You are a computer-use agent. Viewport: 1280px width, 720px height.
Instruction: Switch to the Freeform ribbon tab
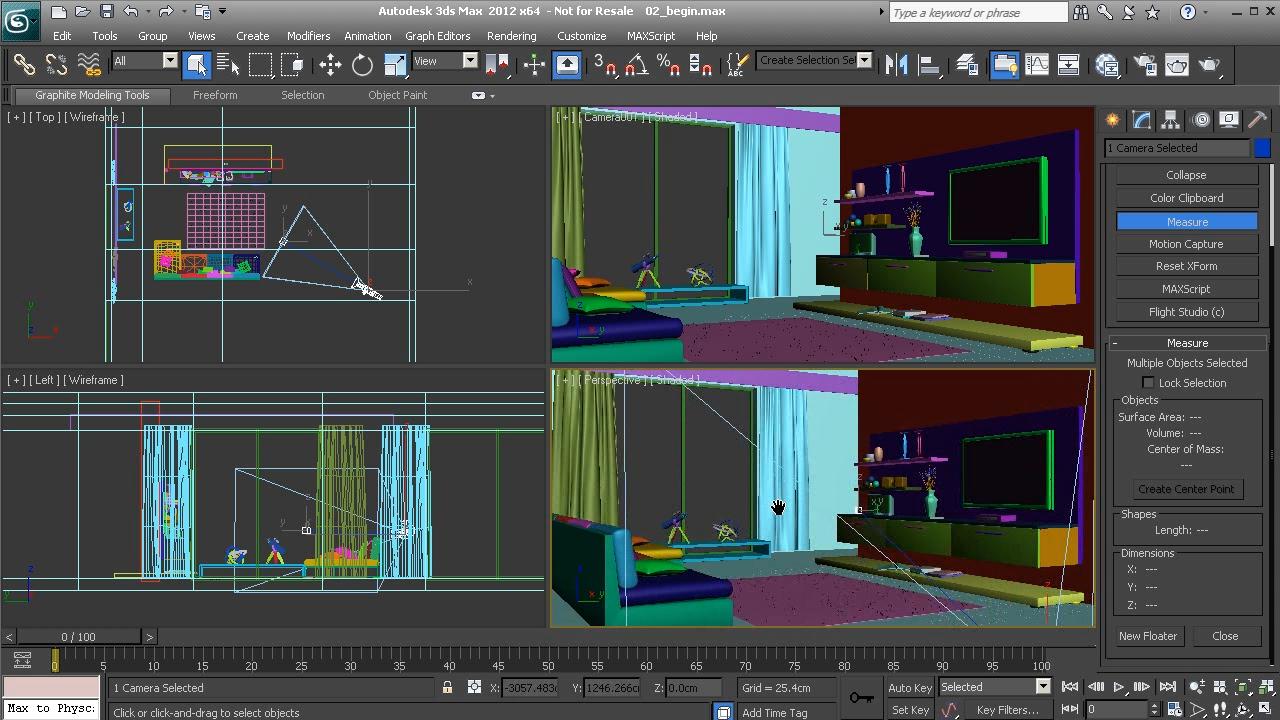click(x=215, y=95)
